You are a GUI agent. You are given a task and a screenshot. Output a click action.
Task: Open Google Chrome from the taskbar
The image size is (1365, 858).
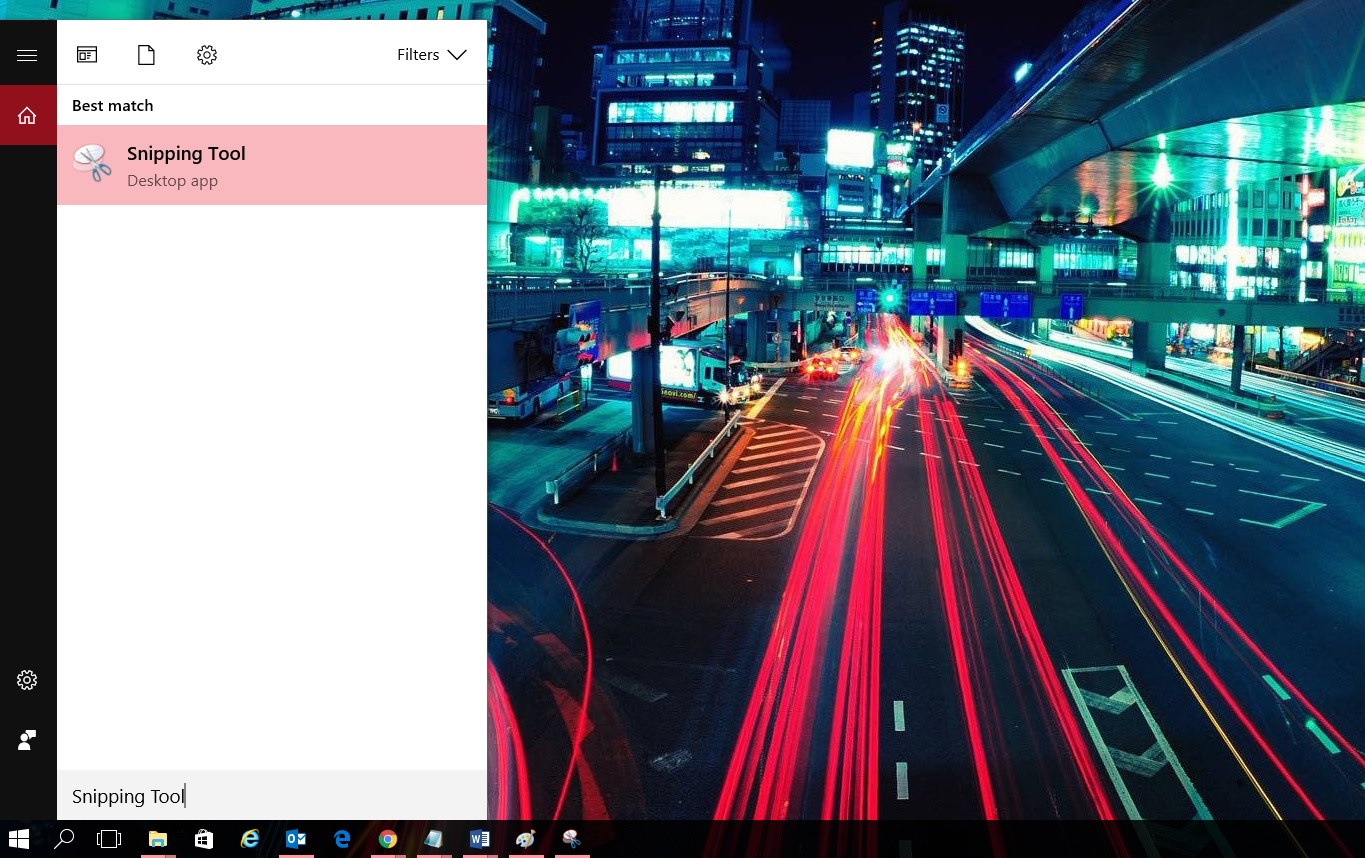pyautogui.click(x=388, y=839)
